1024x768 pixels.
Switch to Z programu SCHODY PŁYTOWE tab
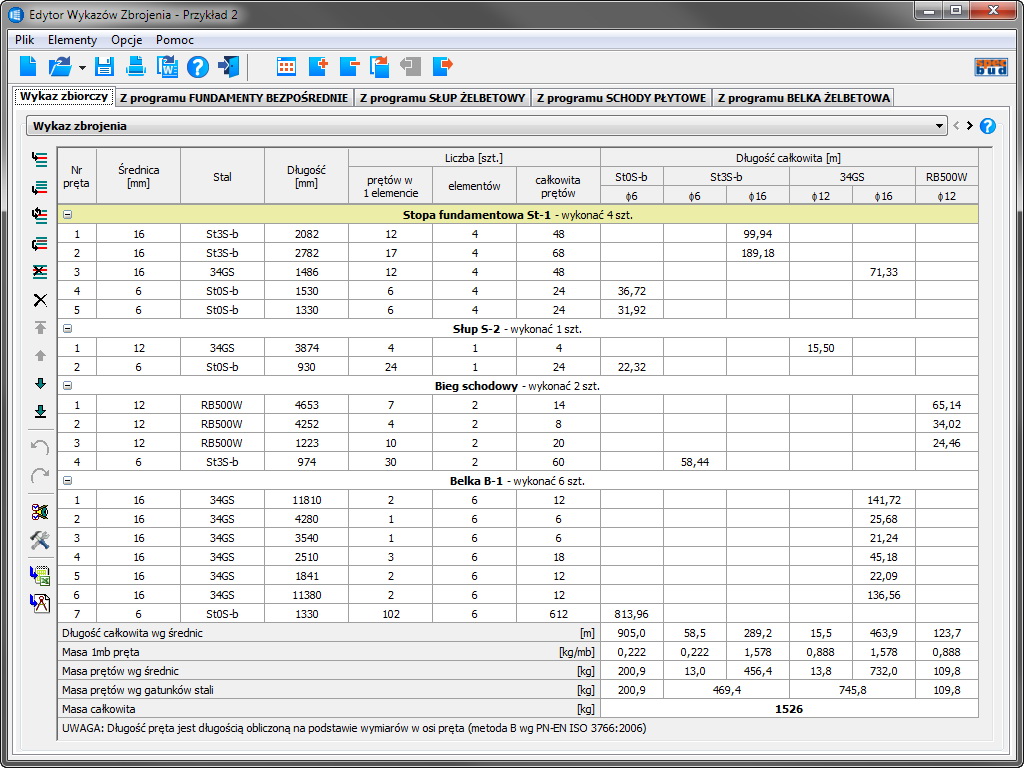pos(621,97)
